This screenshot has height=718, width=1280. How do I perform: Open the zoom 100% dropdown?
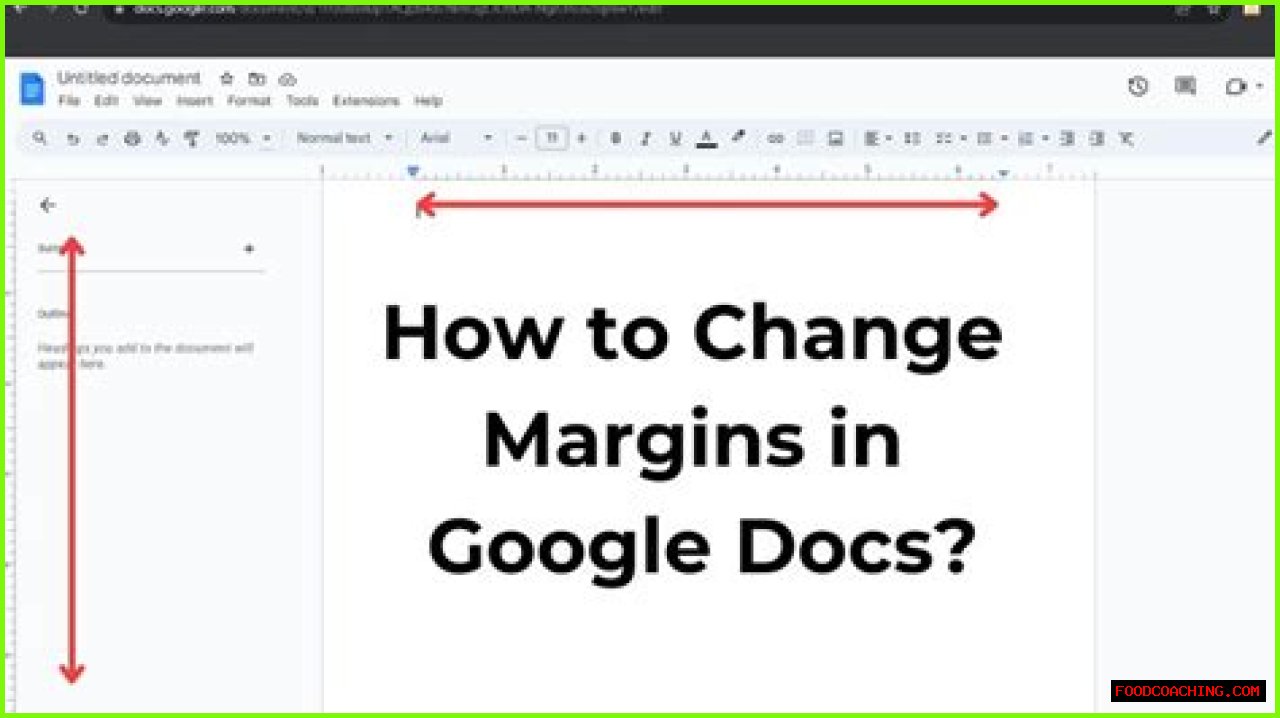[243, 139]
